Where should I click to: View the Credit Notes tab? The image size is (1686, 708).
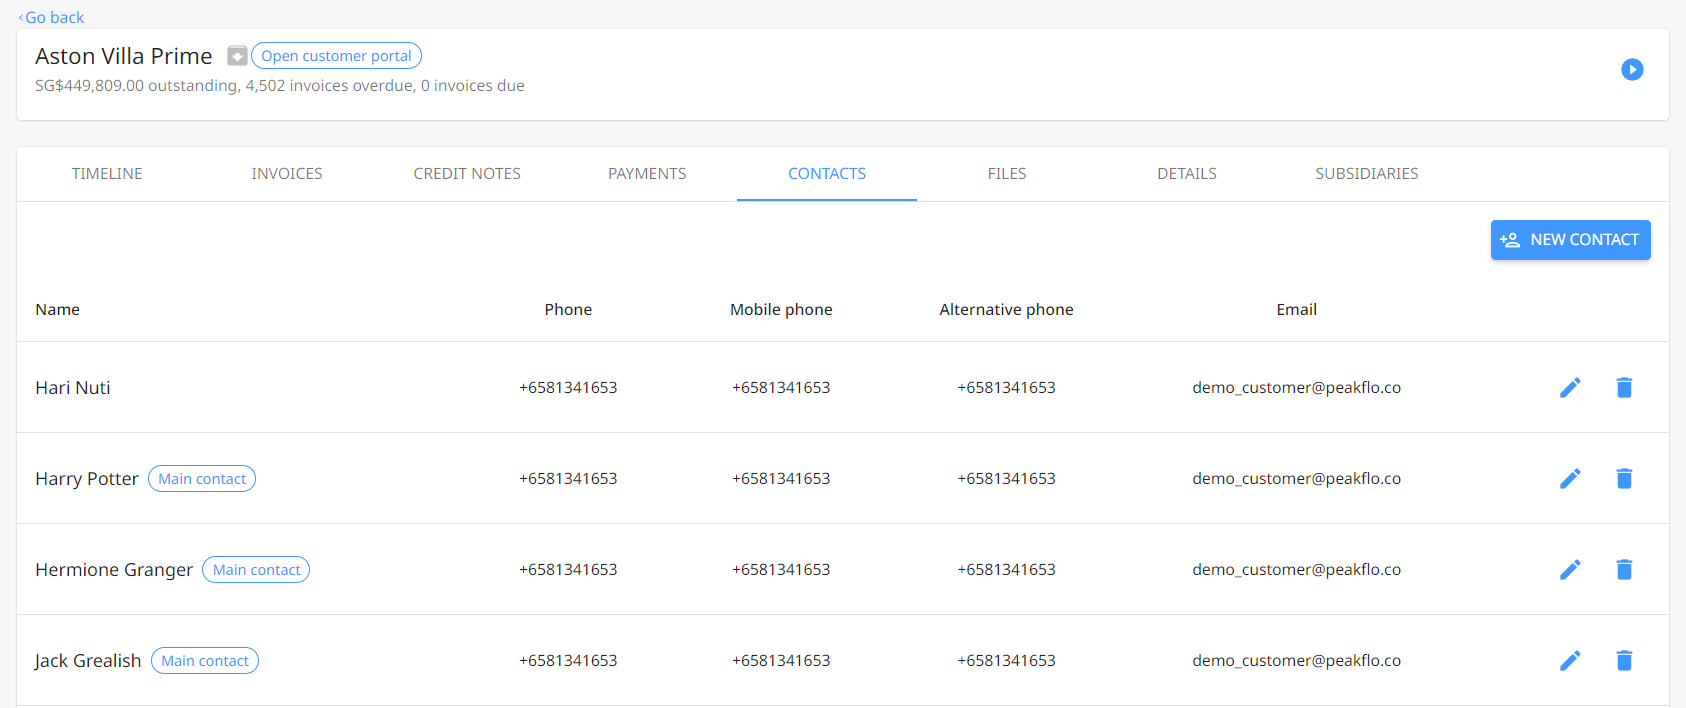point(467,174)
